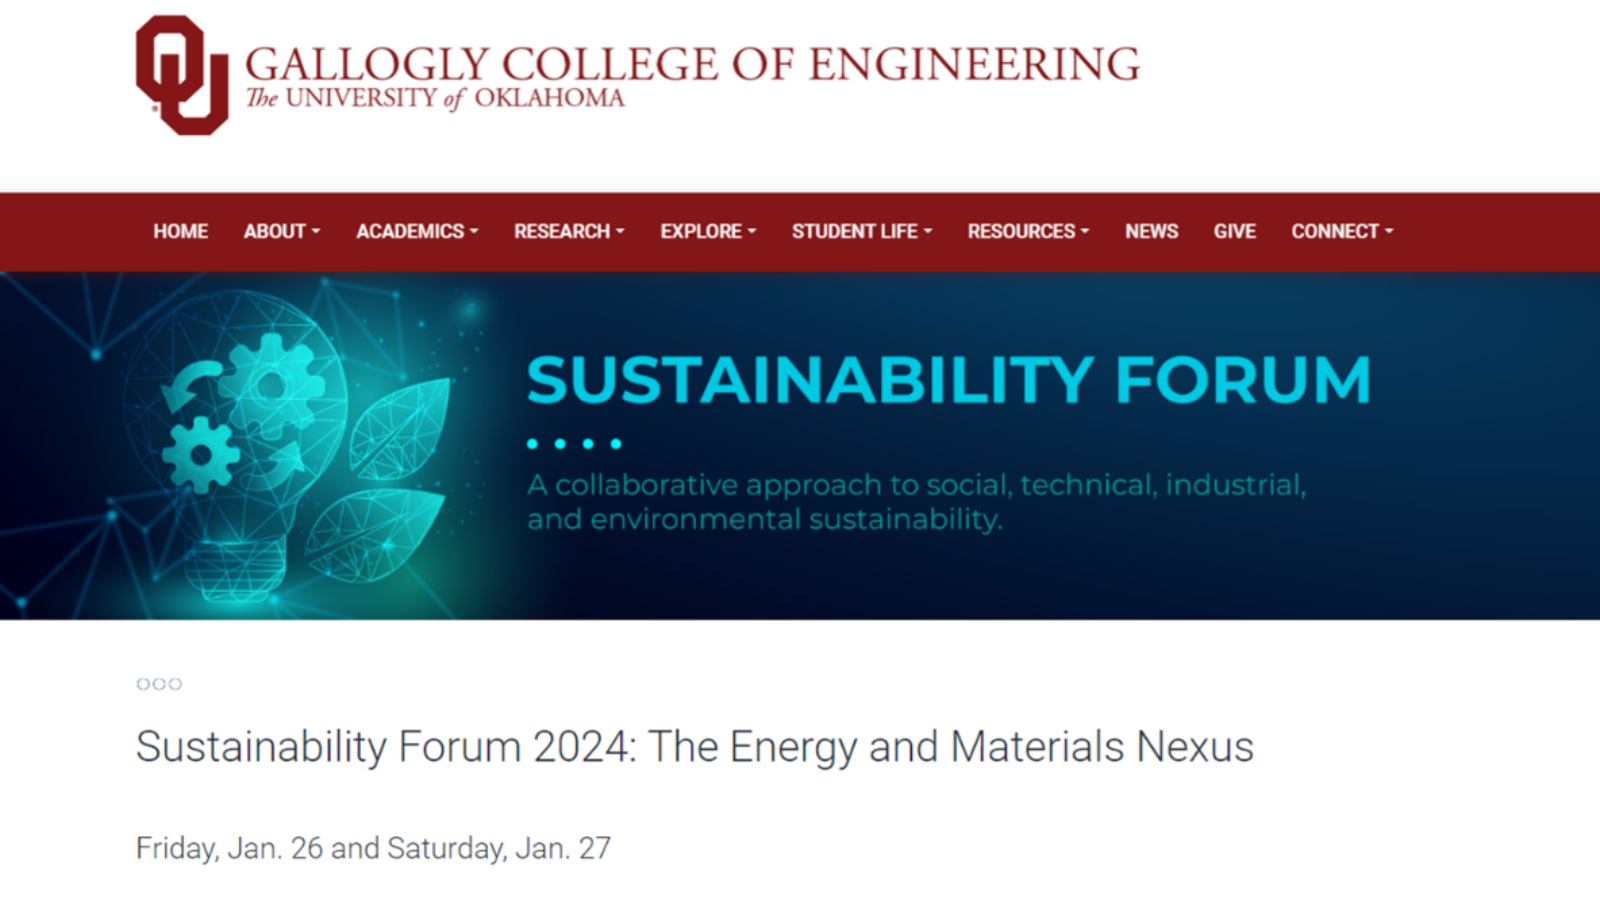Viewport: 1600px width, 900px height.
Task: Click the lightbulb graphic in the banner
Action: tap(235, 445)
